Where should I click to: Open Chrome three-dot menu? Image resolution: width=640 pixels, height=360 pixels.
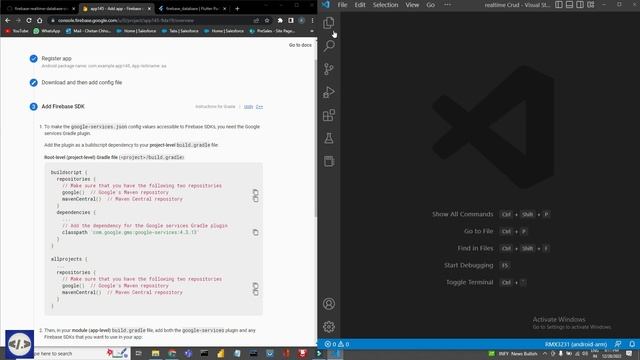tap(312, 20)
